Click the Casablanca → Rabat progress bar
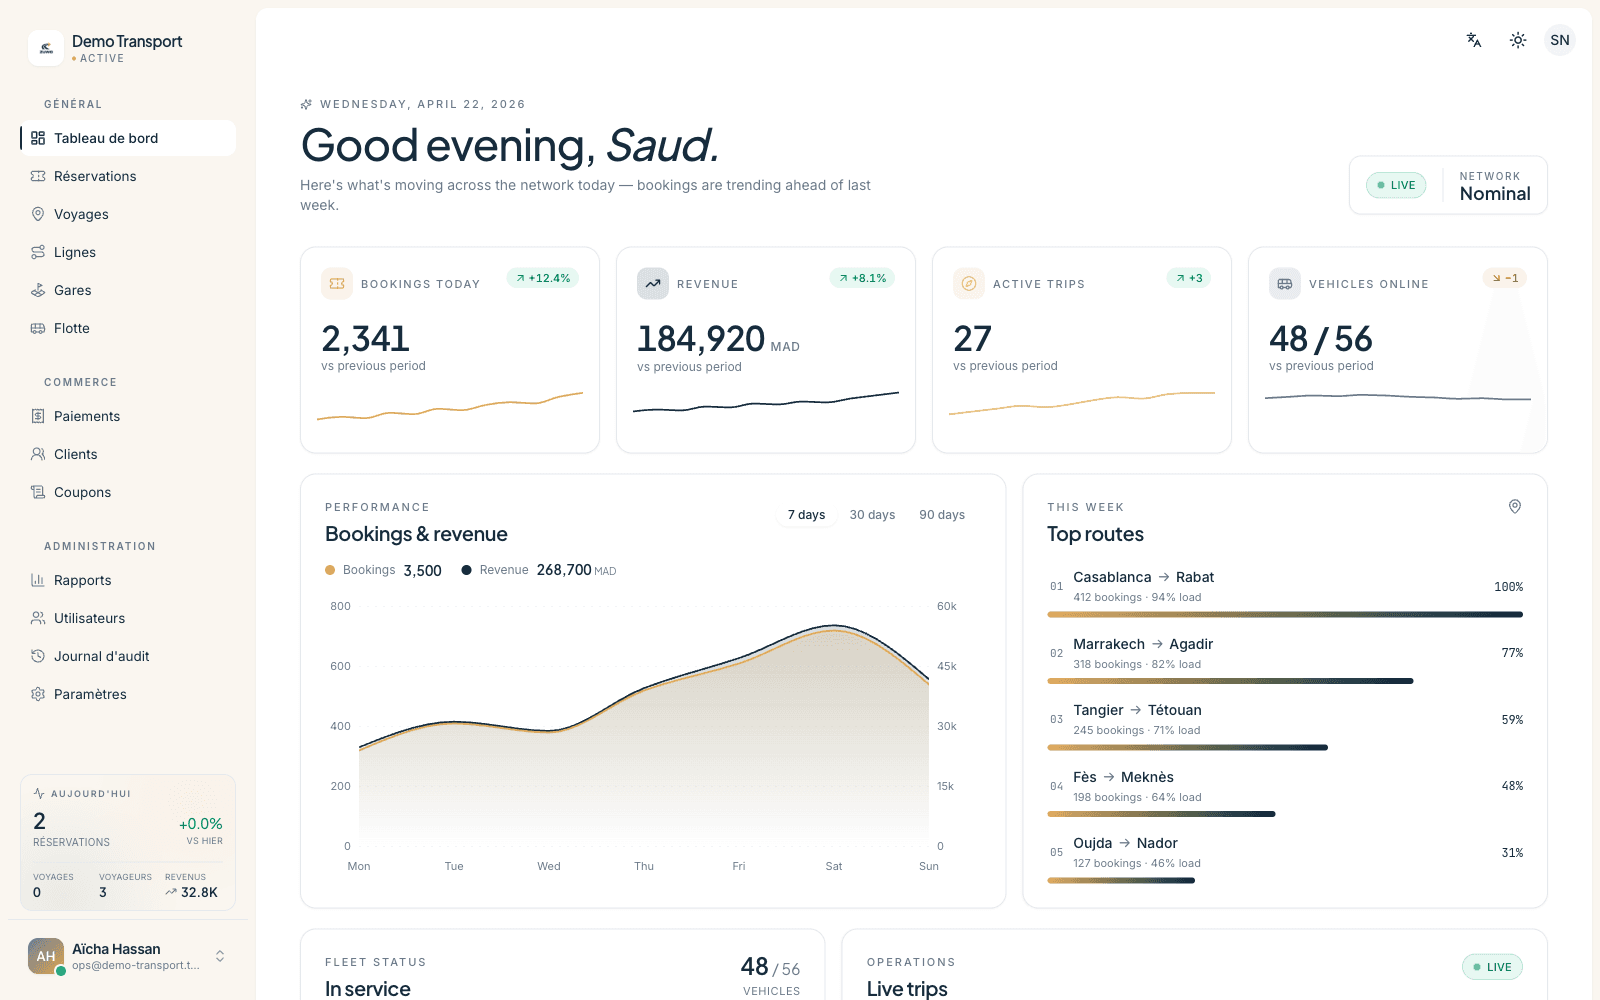 [1285, 614]
